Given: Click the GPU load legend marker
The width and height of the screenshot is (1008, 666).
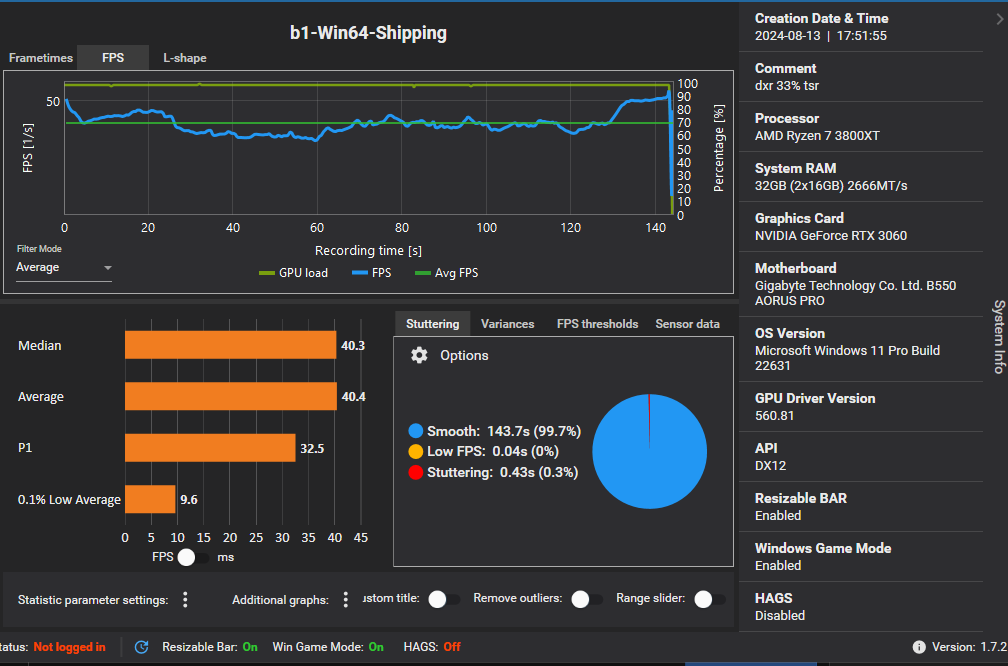Looking at the screenshot, I should tap(264, 272).
